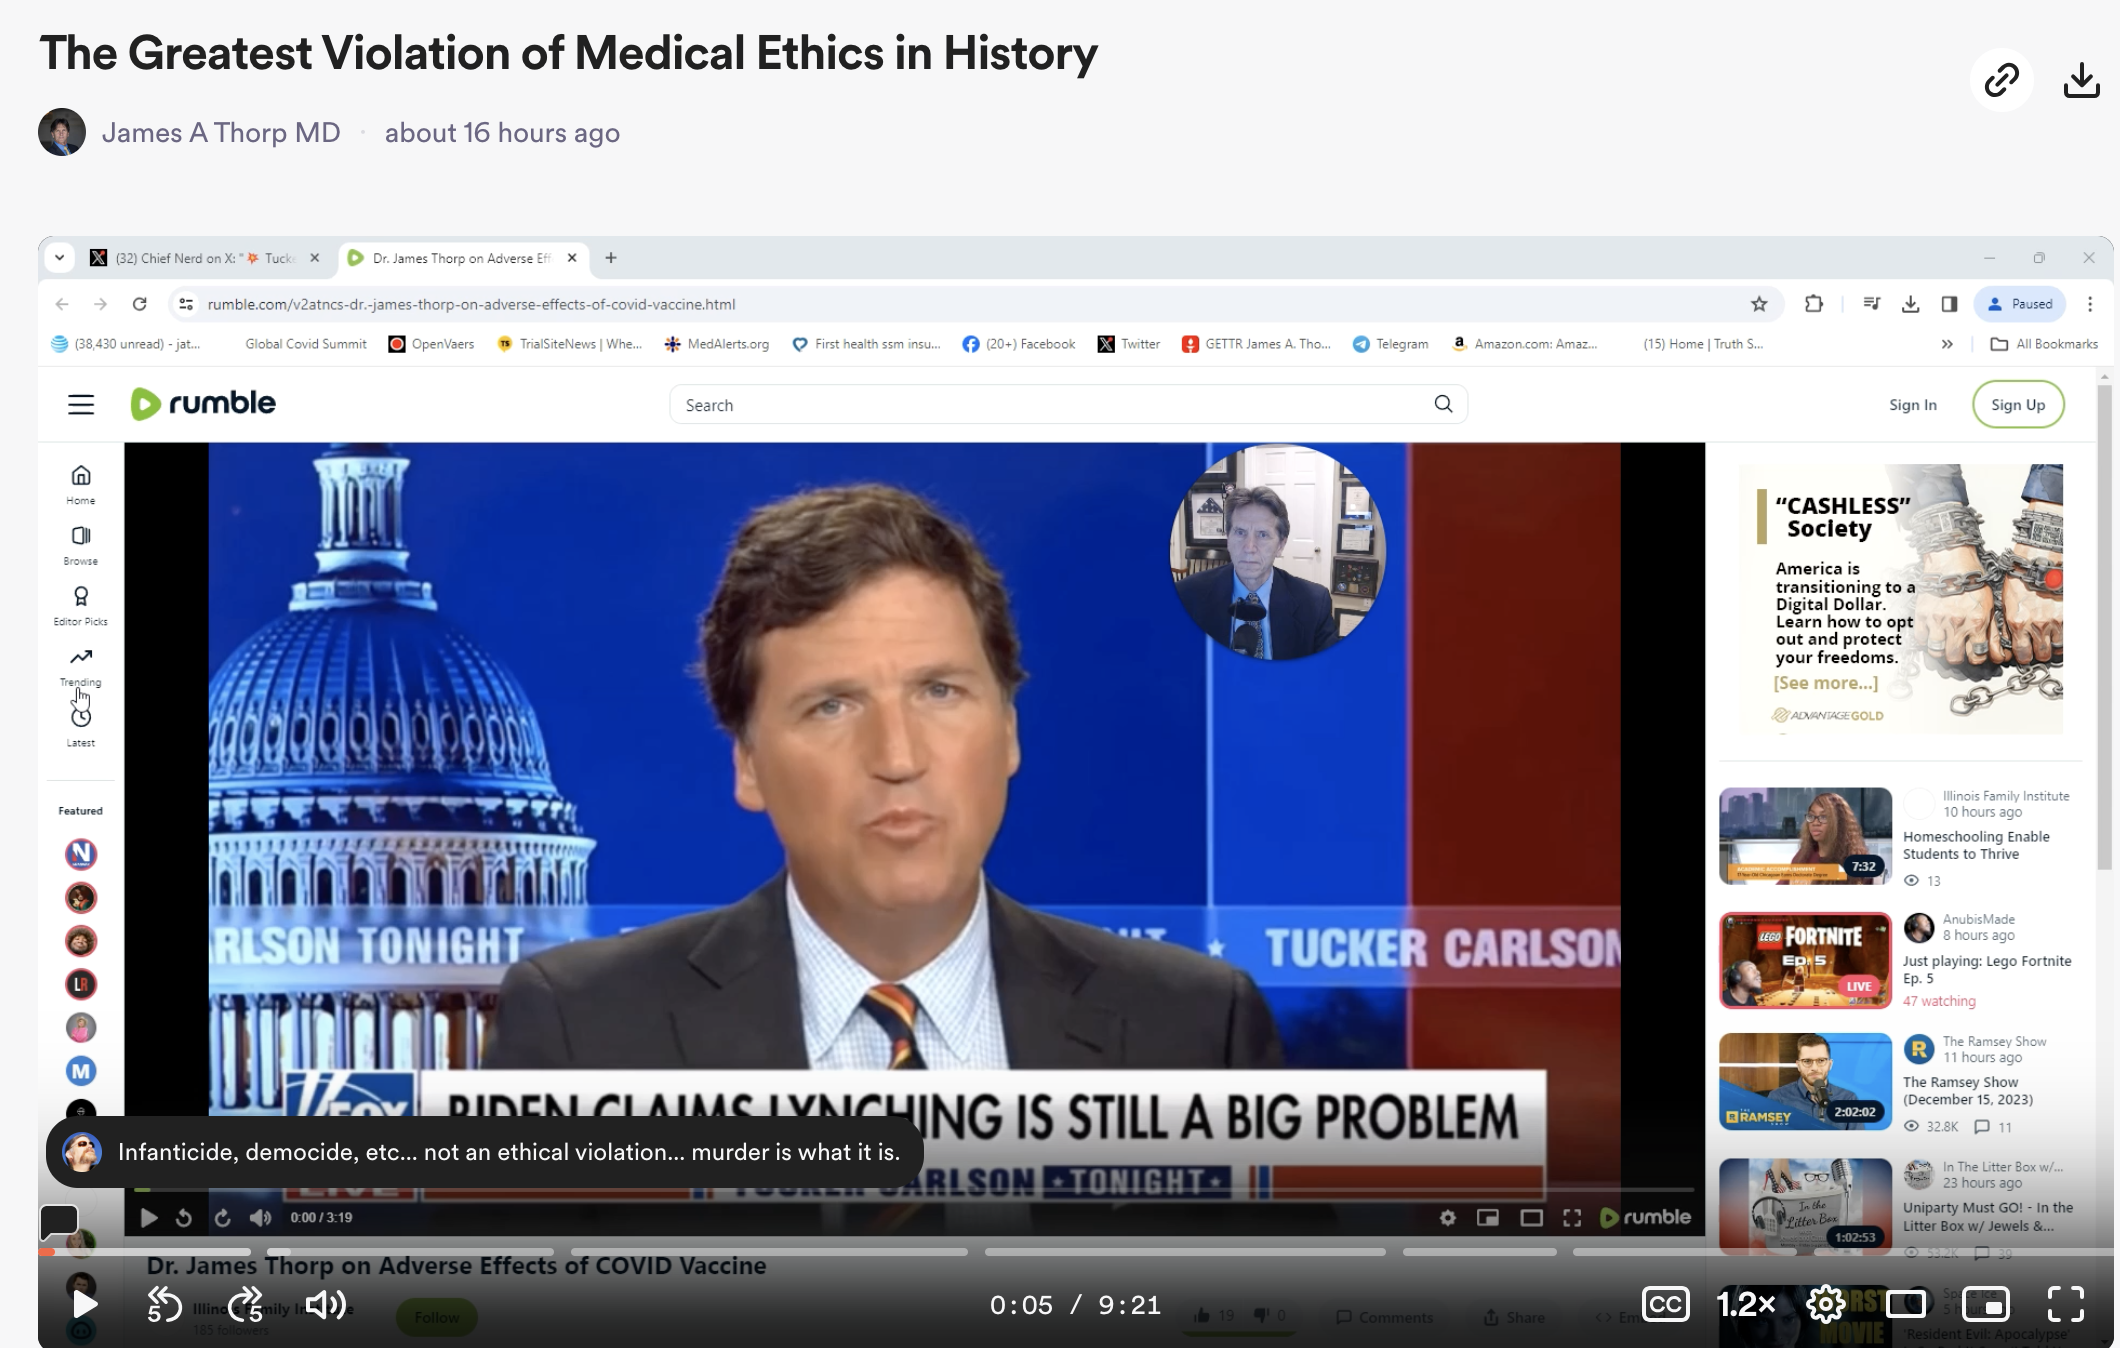Image resolution: width=2120 pixels, height=1348 pixels.
Task: Seek within the outer video chapter progress bar
Action: [1076, 1251]
